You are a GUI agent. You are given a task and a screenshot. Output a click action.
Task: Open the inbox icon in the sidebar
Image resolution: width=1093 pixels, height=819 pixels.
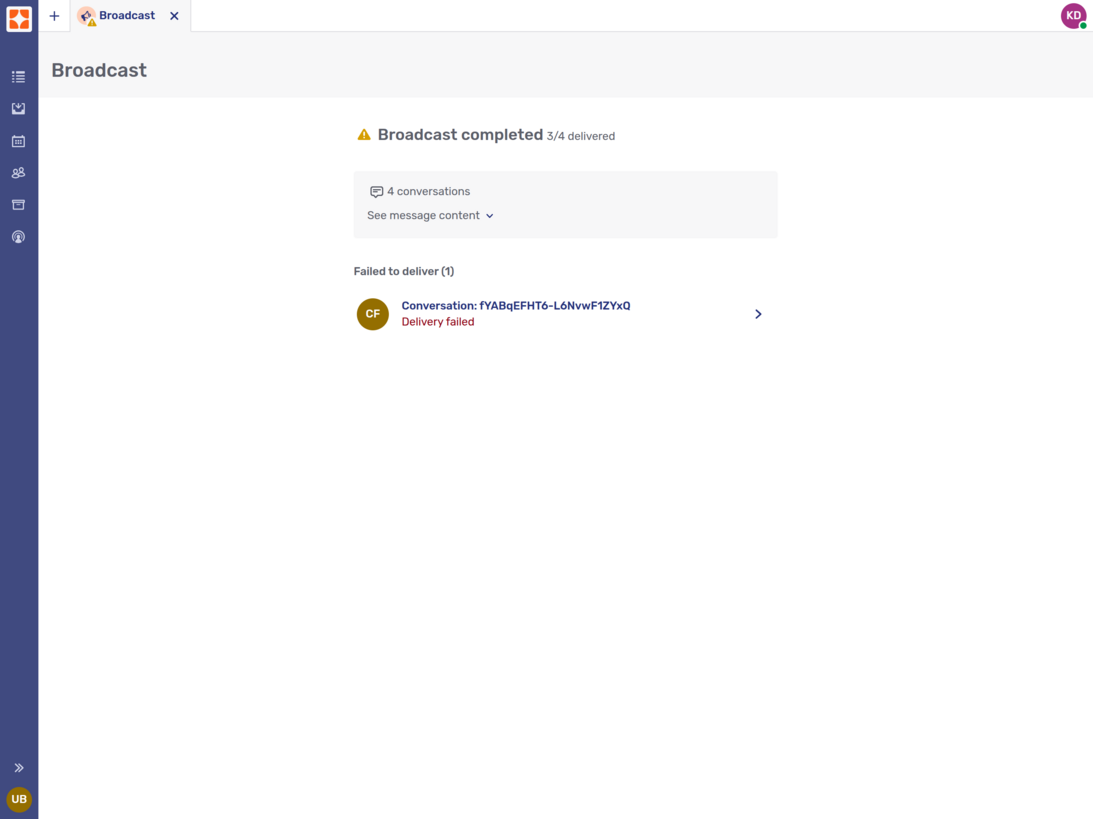18,108
